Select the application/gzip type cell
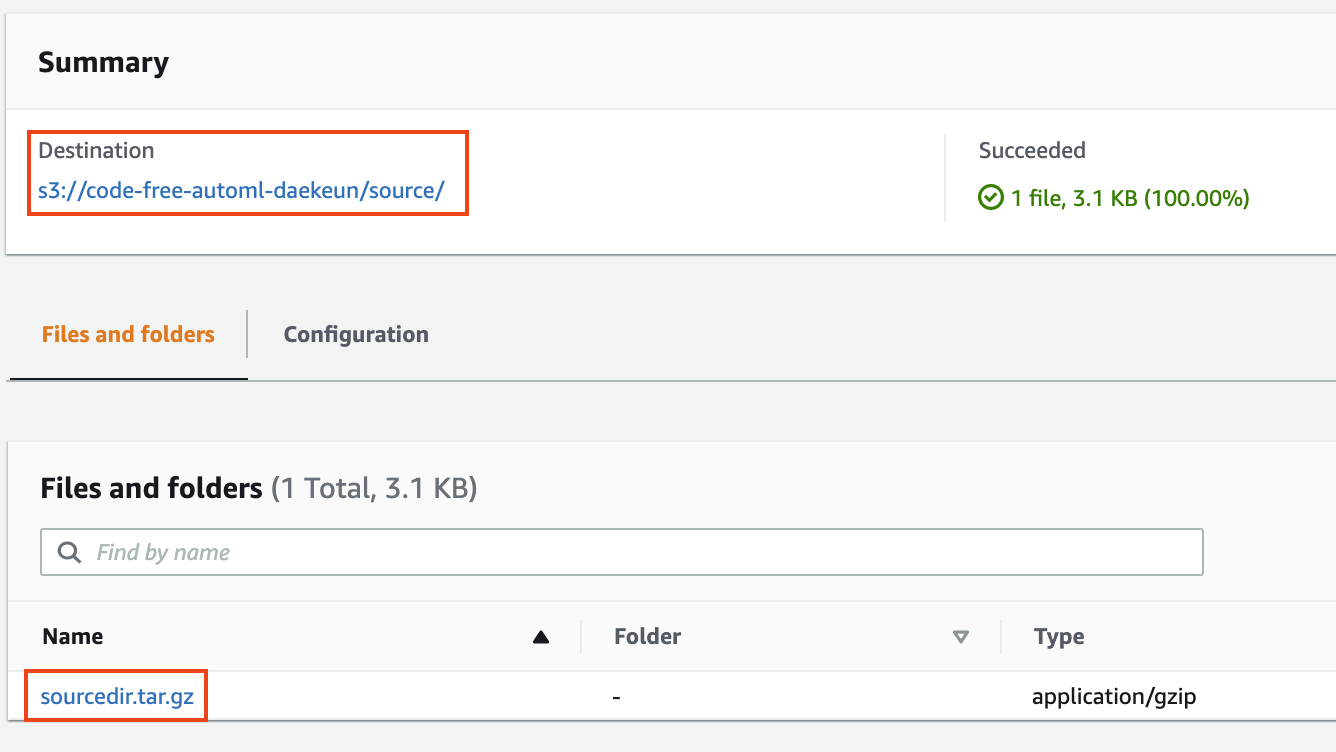1336x752 pixels. click(1114, 696)
